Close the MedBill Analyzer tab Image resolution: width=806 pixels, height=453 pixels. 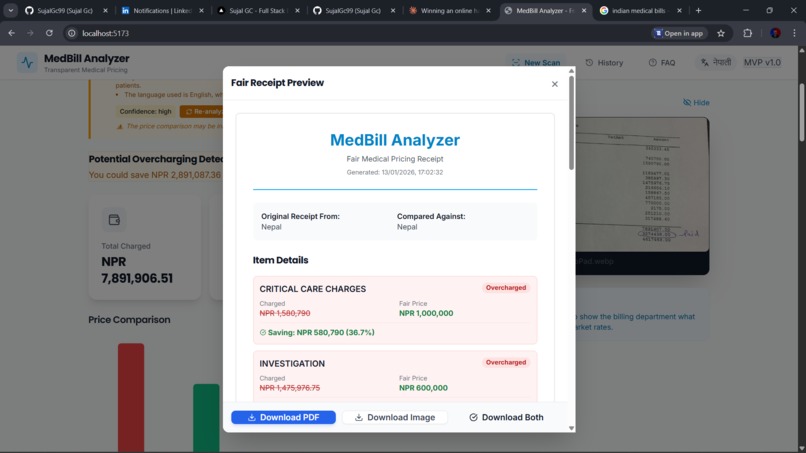584,10
